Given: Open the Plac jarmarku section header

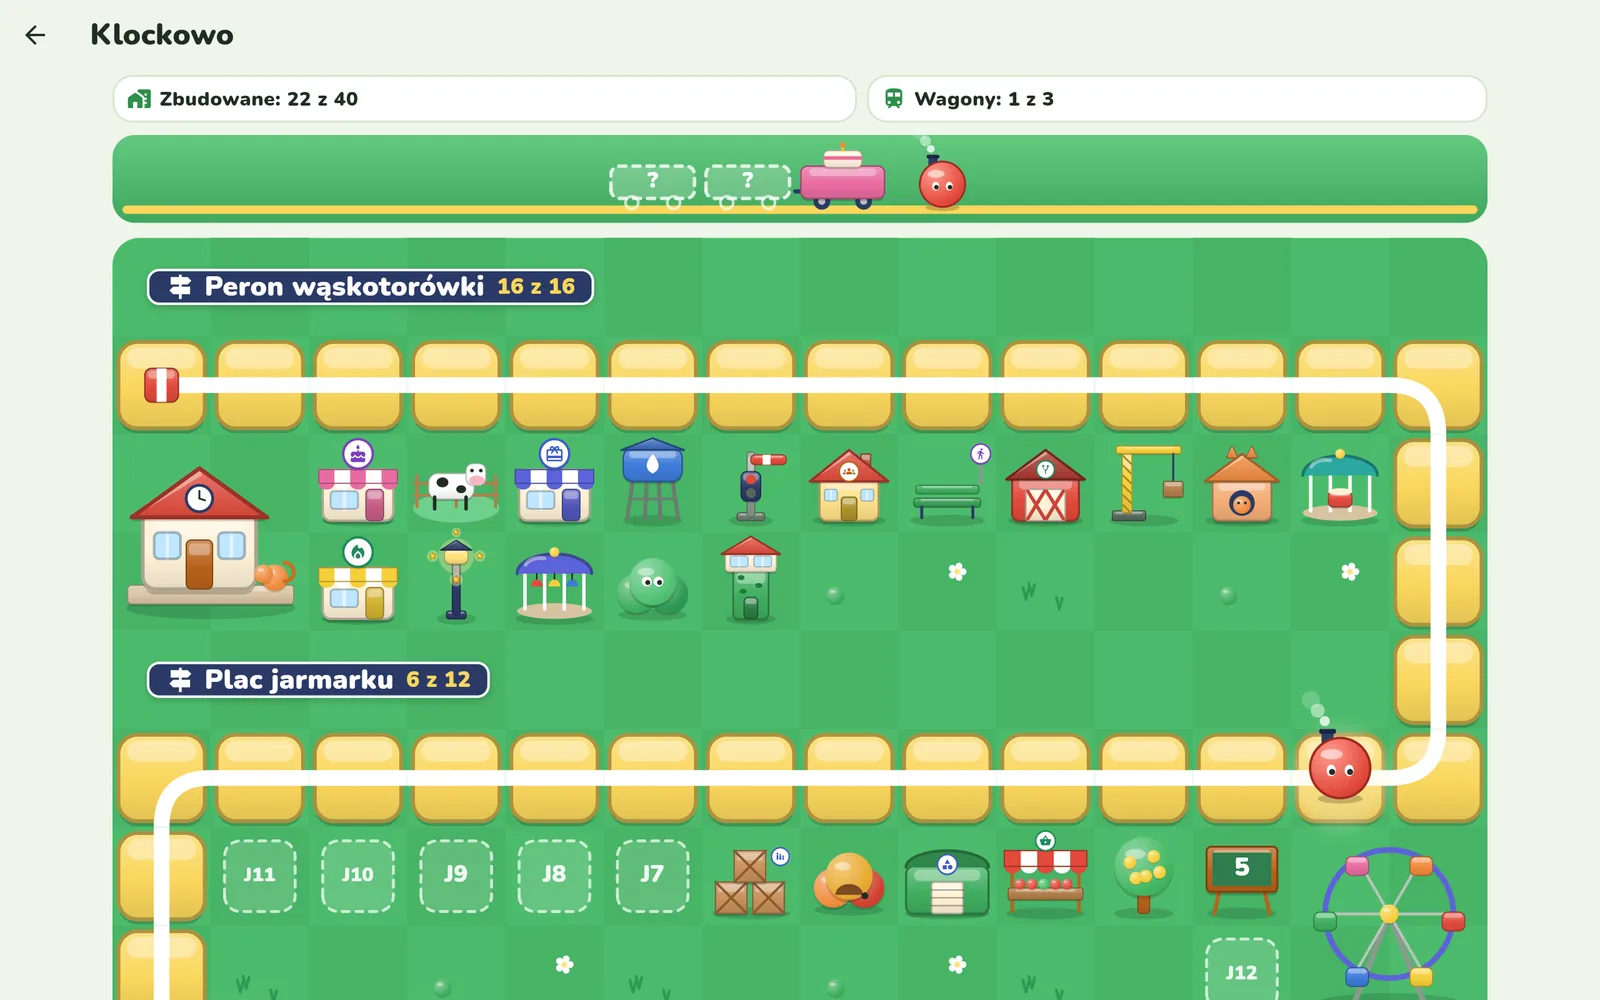Looking at the screenshot, I should (318, 680).
